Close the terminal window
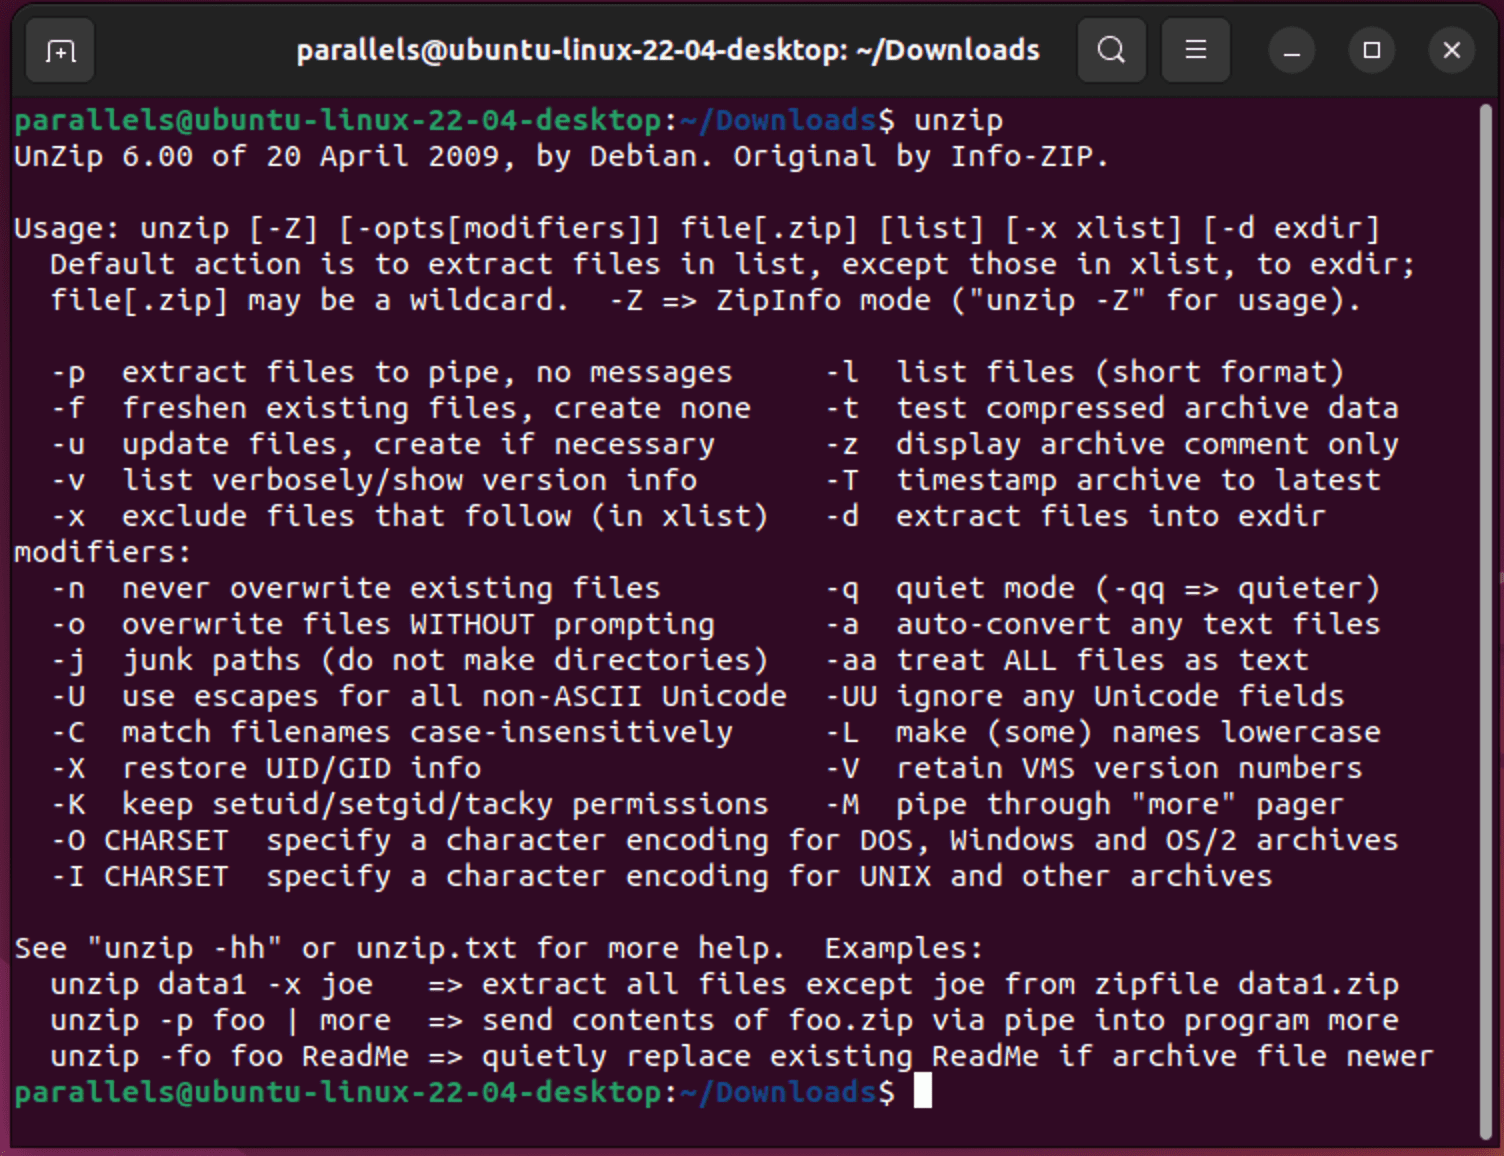The width and height of the screenshot is (1504, 1156). 1451,50
